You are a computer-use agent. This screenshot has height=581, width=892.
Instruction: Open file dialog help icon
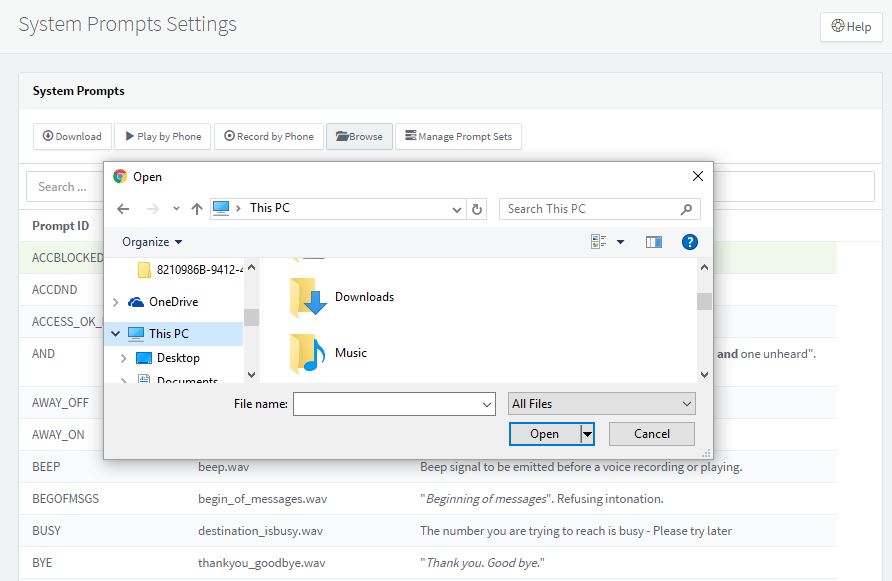pos(689,242)
